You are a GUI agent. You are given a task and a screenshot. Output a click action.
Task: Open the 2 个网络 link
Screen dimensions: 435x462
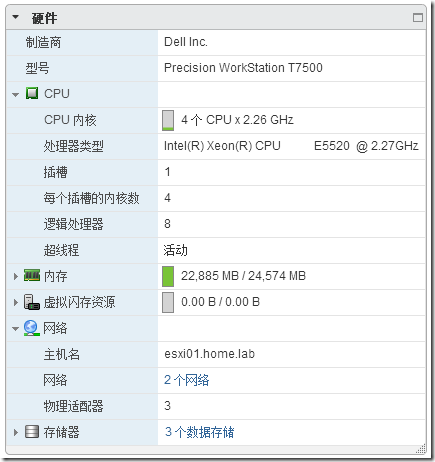[x=187, y=380]
